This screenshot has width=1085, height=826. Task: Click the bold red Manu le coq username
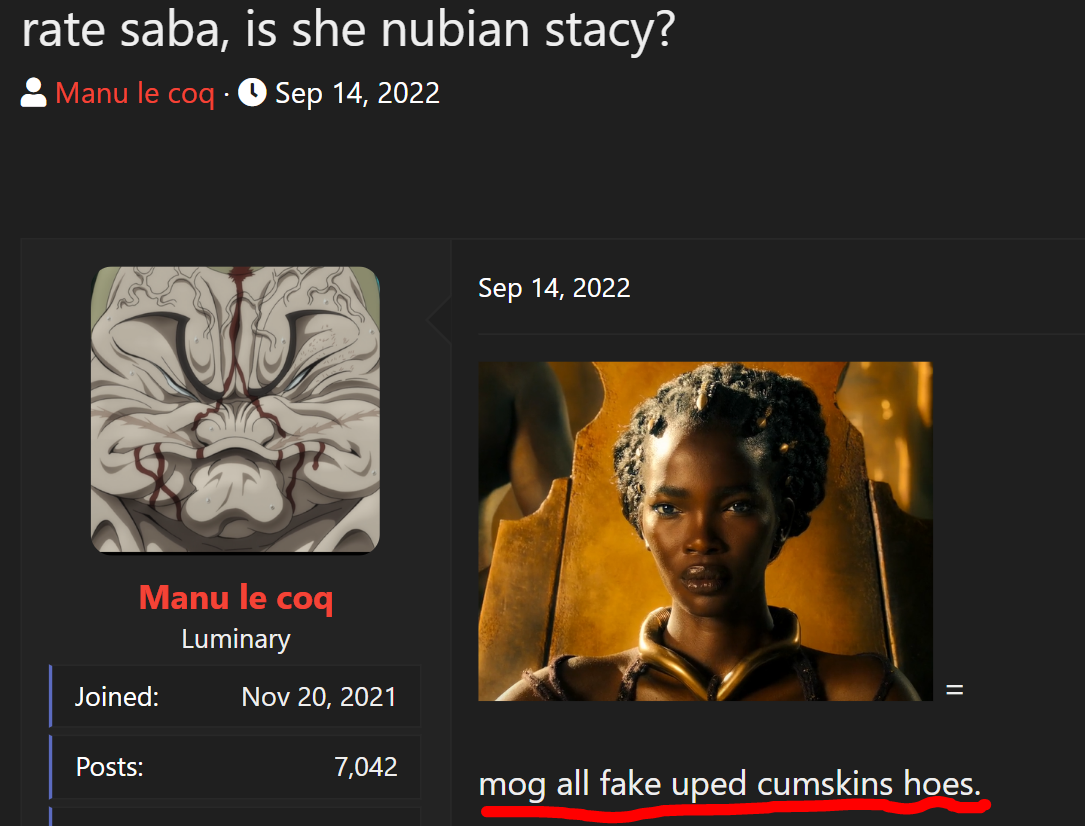(236, 598)
